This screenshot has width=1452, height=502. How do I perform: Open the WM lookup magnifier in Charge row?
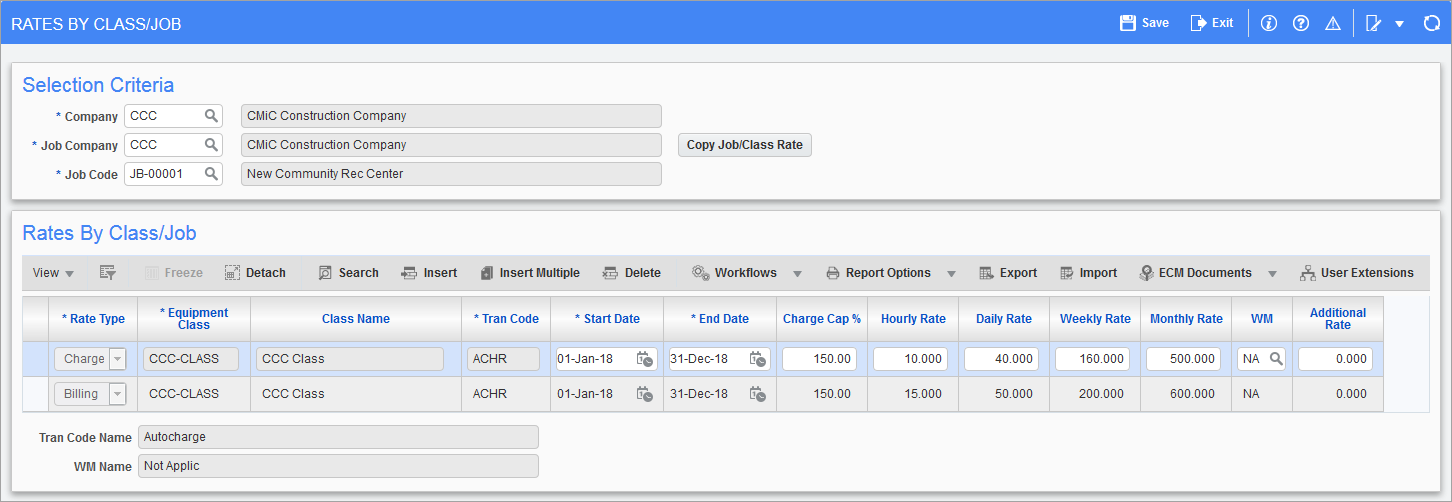click(1276, 359)
